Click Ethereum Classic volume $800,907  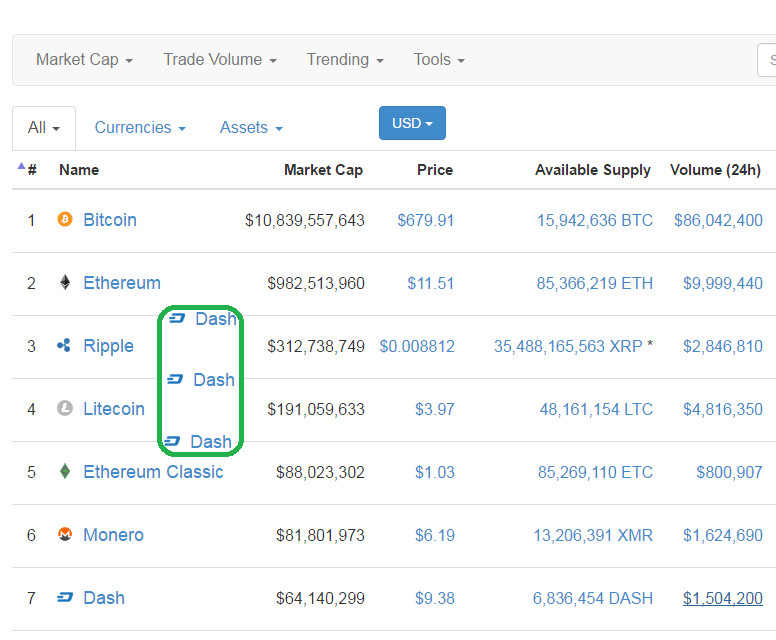[729, 472]
